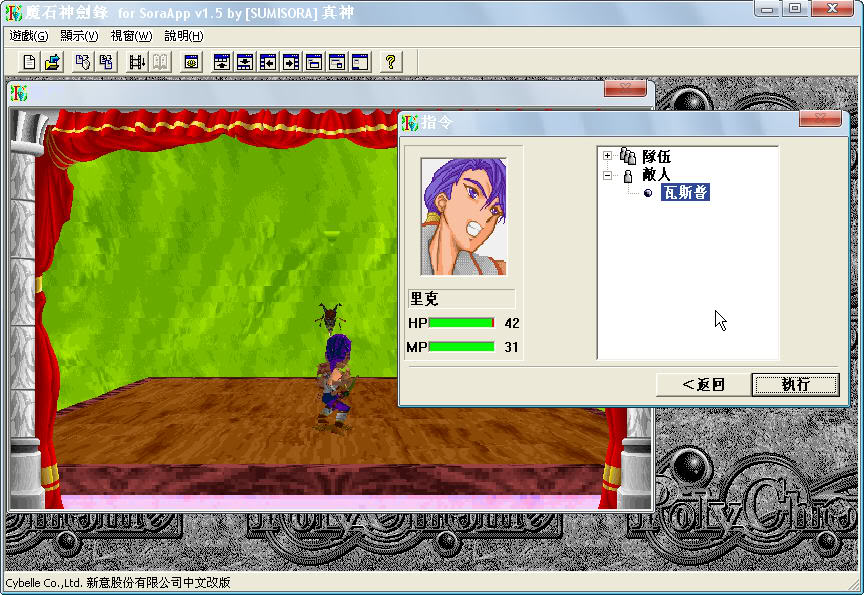Close the battle stage window
The image size is (864, 595).
[x=625, y=88]
